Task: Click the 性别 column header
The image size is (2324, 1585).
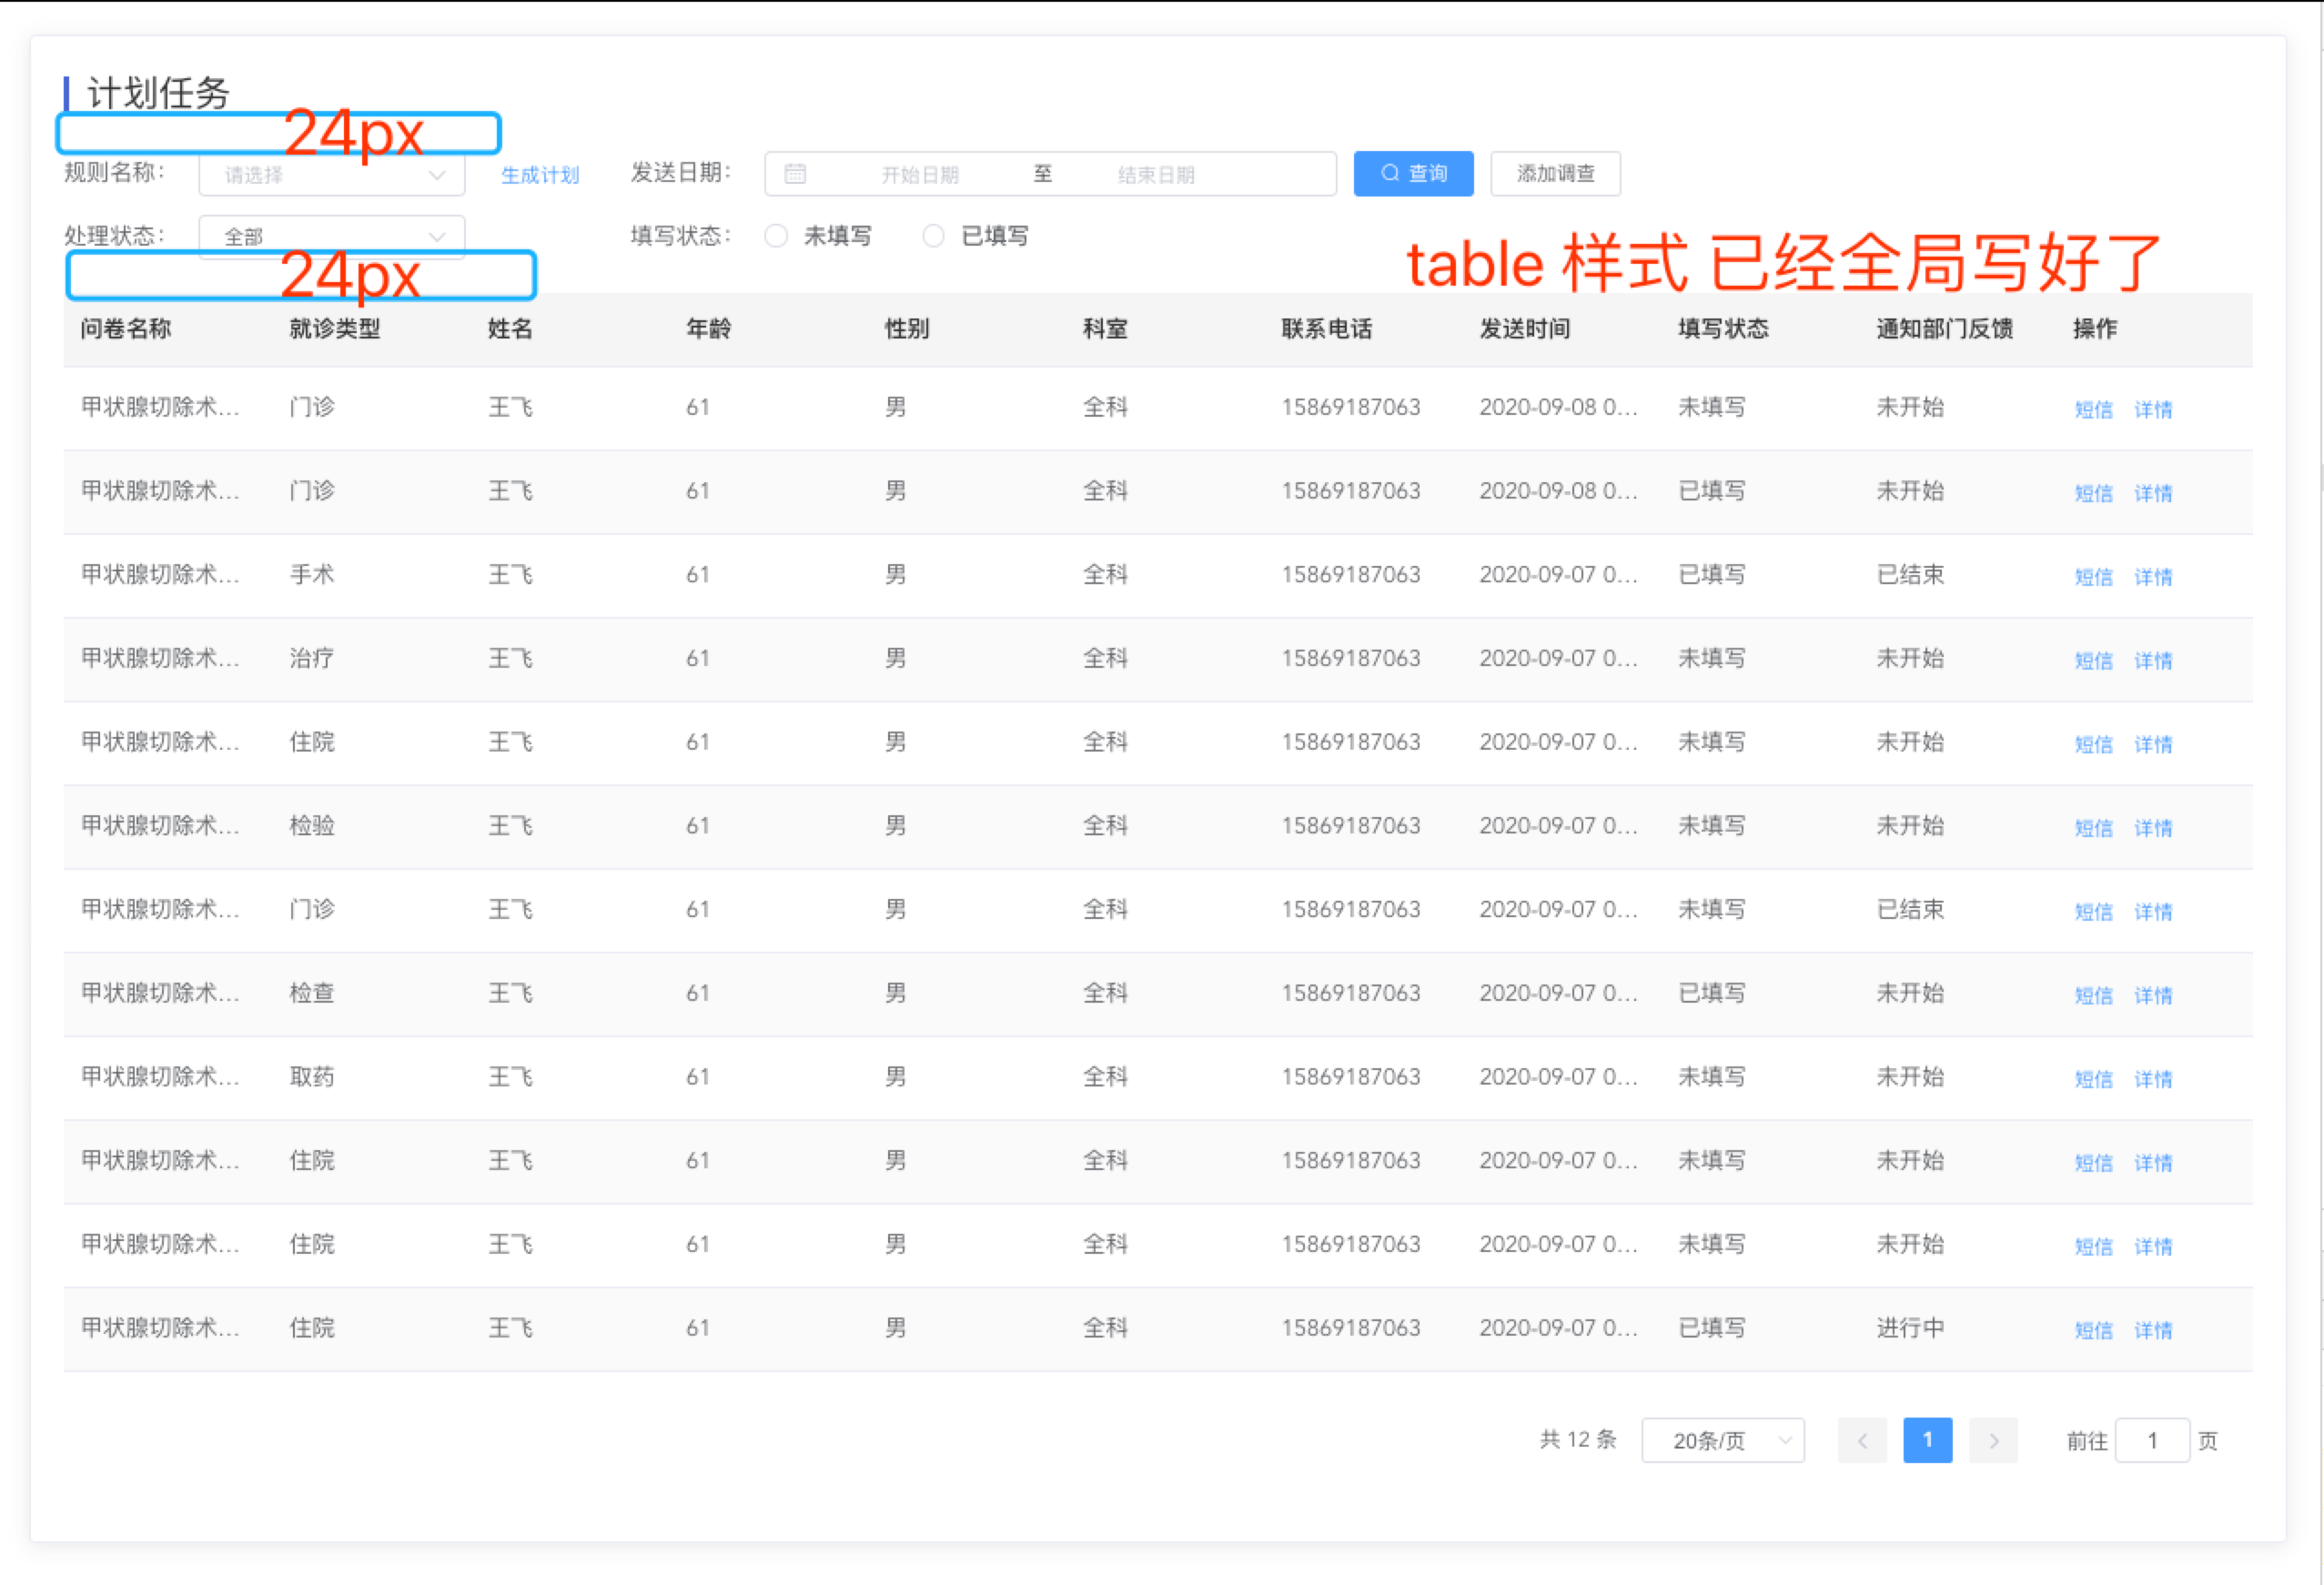Action: click(x=907, y=329)
